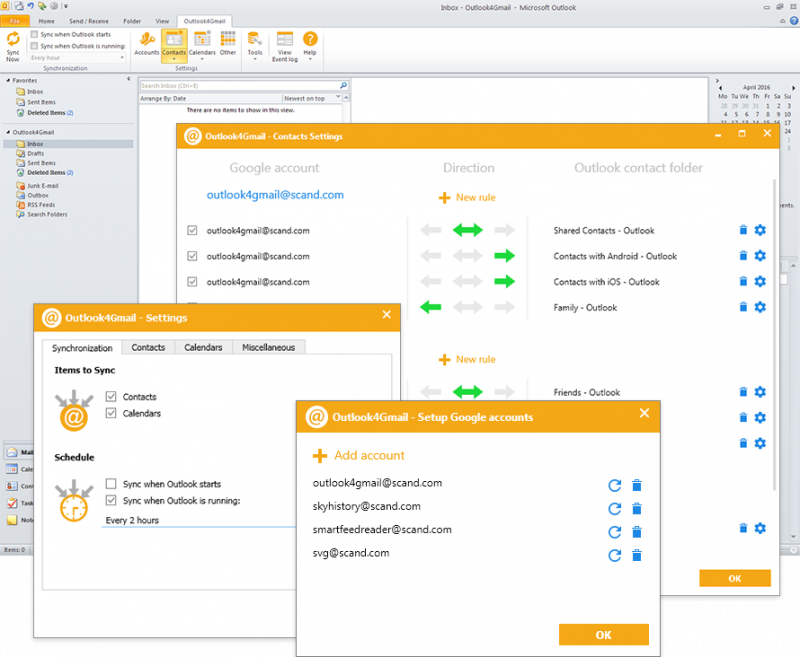This screenshot has height=657, width=800.
Task: Delete the Friends - Outlook rule
Action: click(x=743, y=392)
